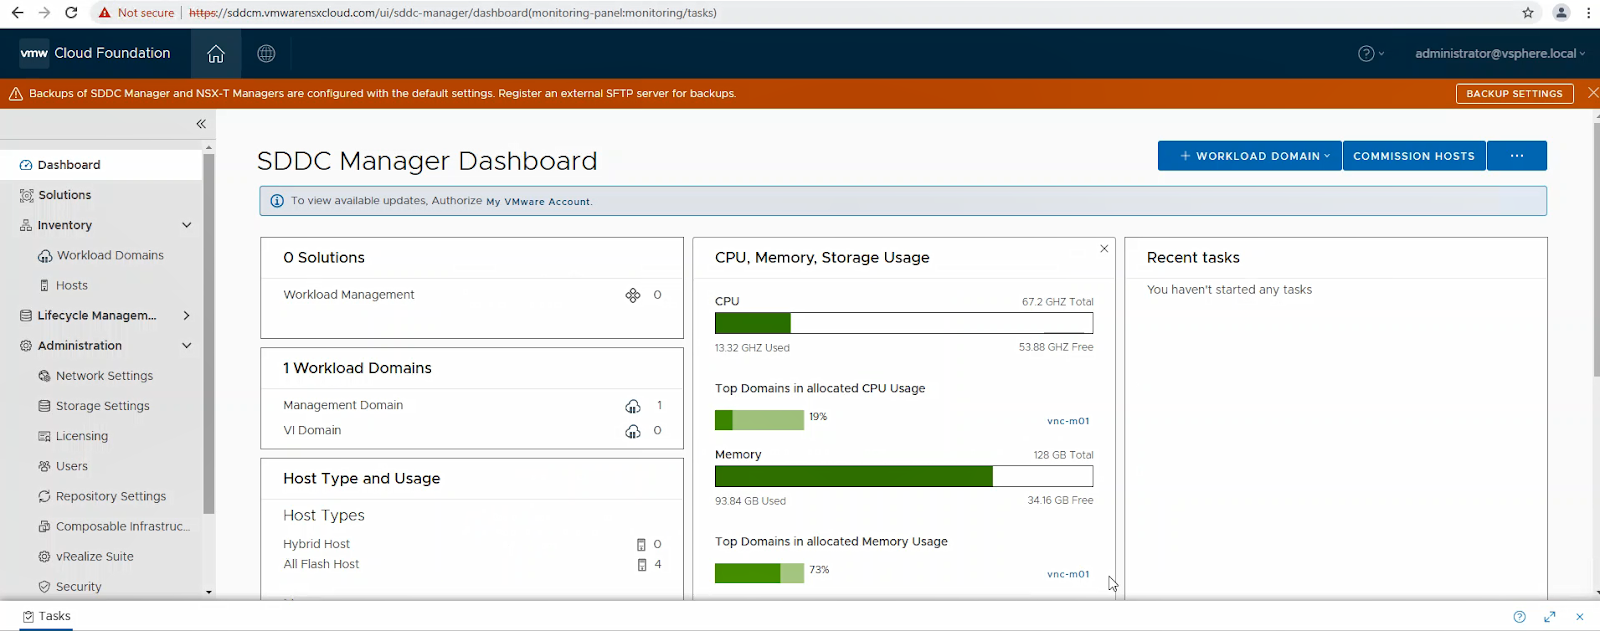Image resolution: width=1600 pixels, height=631 pixels.
Task: Reload the page with refresh icon
Action: click(71, 13)
